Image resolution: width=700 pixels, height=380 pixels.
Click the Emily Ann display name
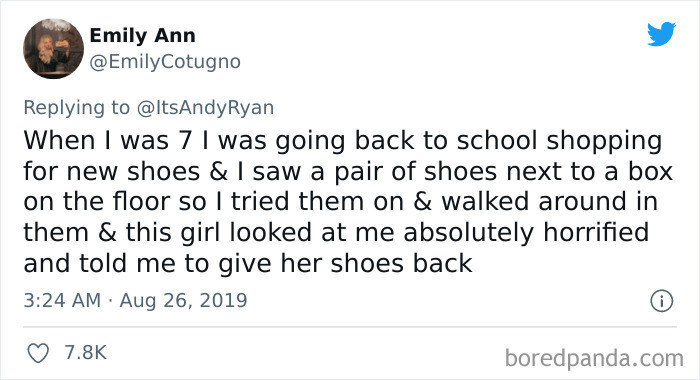(x=142, y=36)
